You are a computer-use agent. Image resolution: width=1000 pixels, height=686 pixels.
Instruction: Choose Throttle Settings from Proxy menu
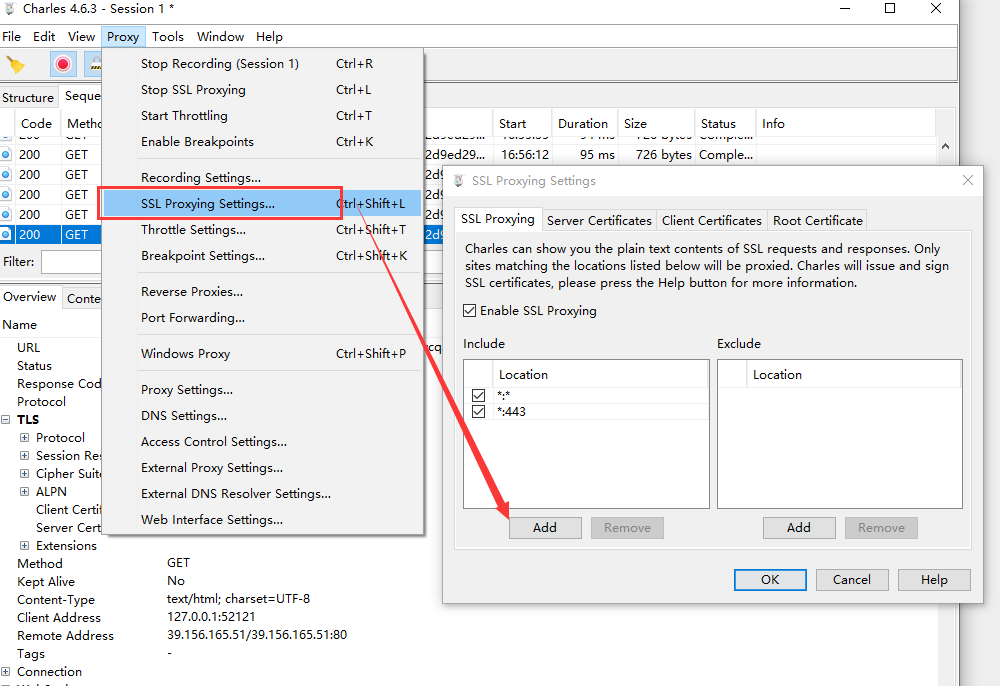click(193, 230)
